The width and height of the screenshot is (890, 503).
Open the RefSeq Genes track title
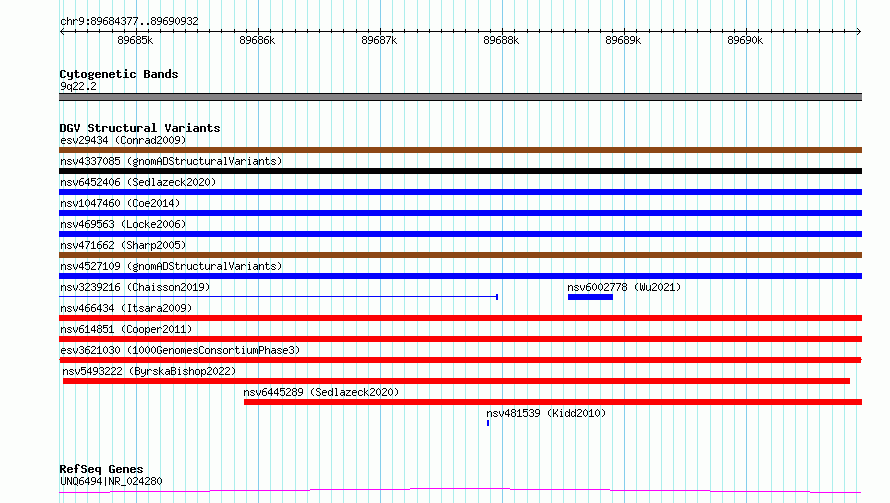tap(101, 469)
